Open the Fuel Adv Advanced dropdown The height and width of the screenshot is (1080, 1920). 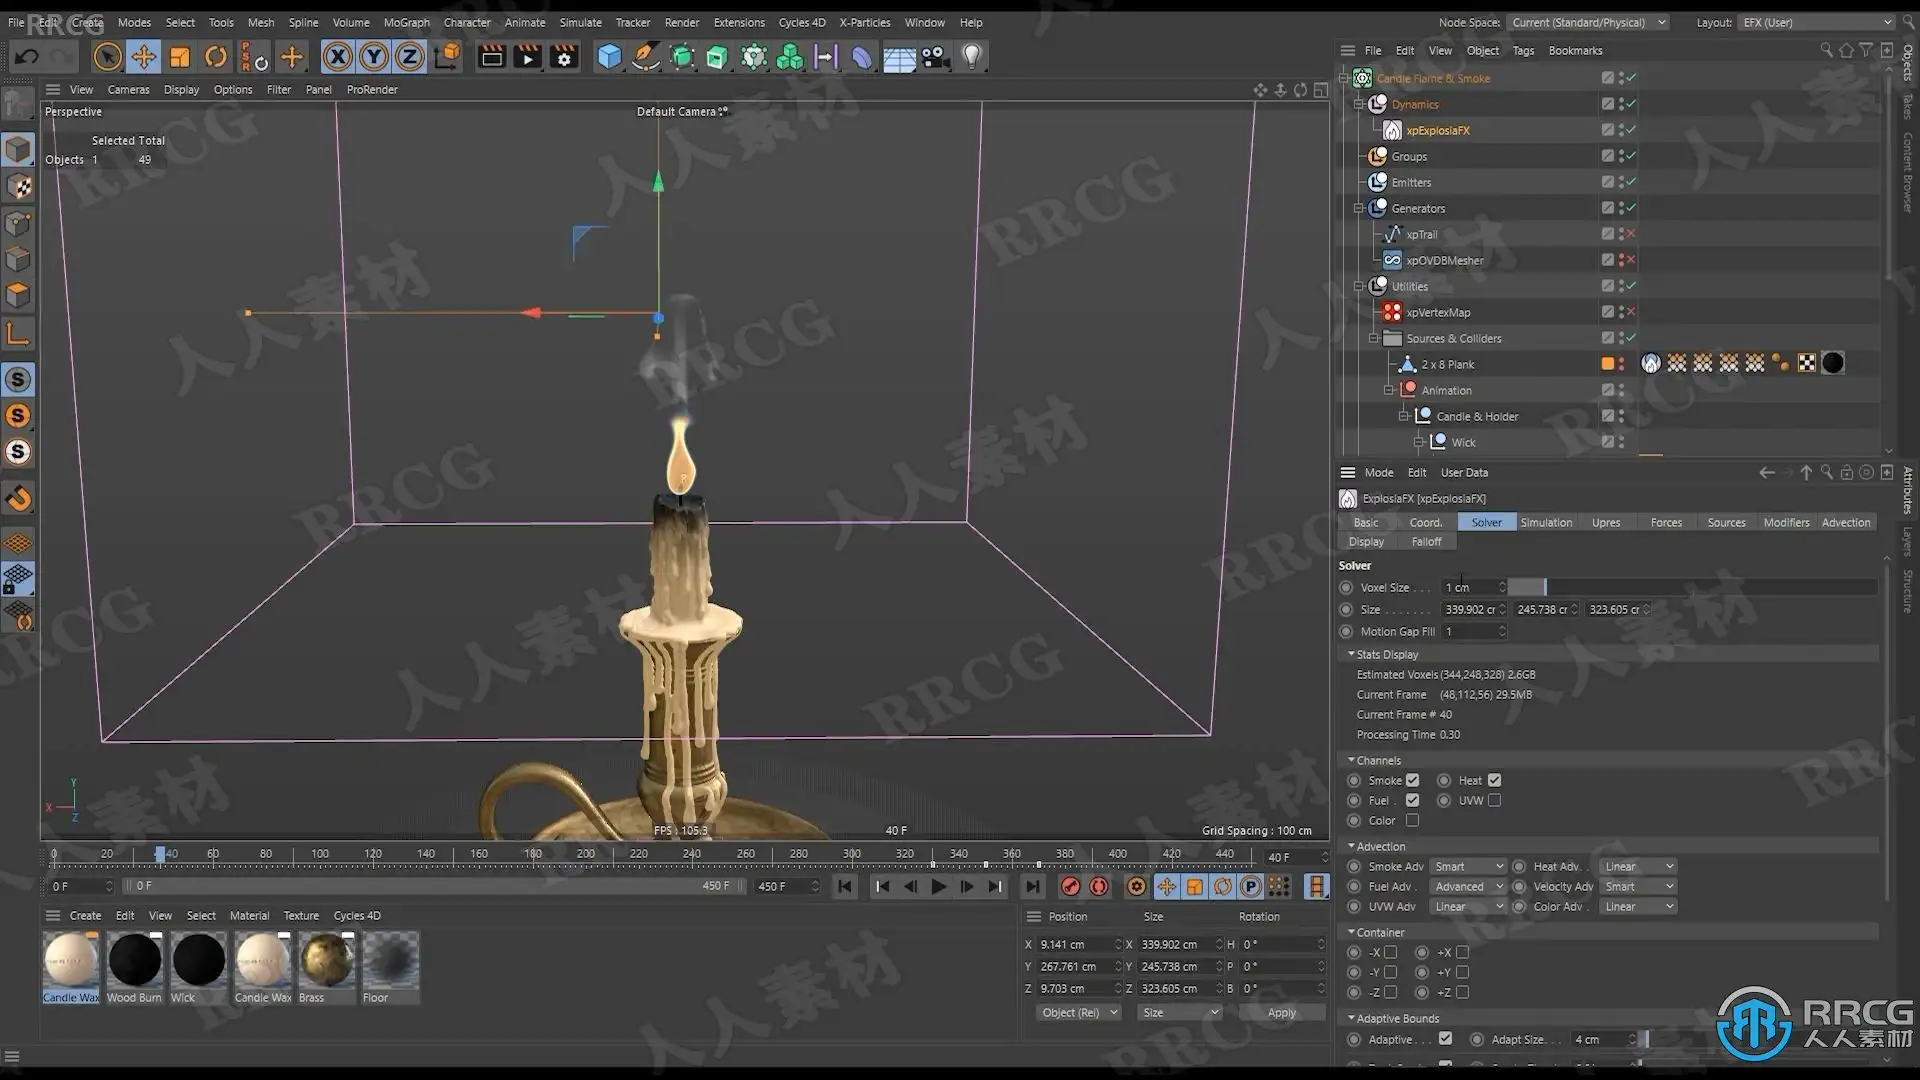(1467, 886)
